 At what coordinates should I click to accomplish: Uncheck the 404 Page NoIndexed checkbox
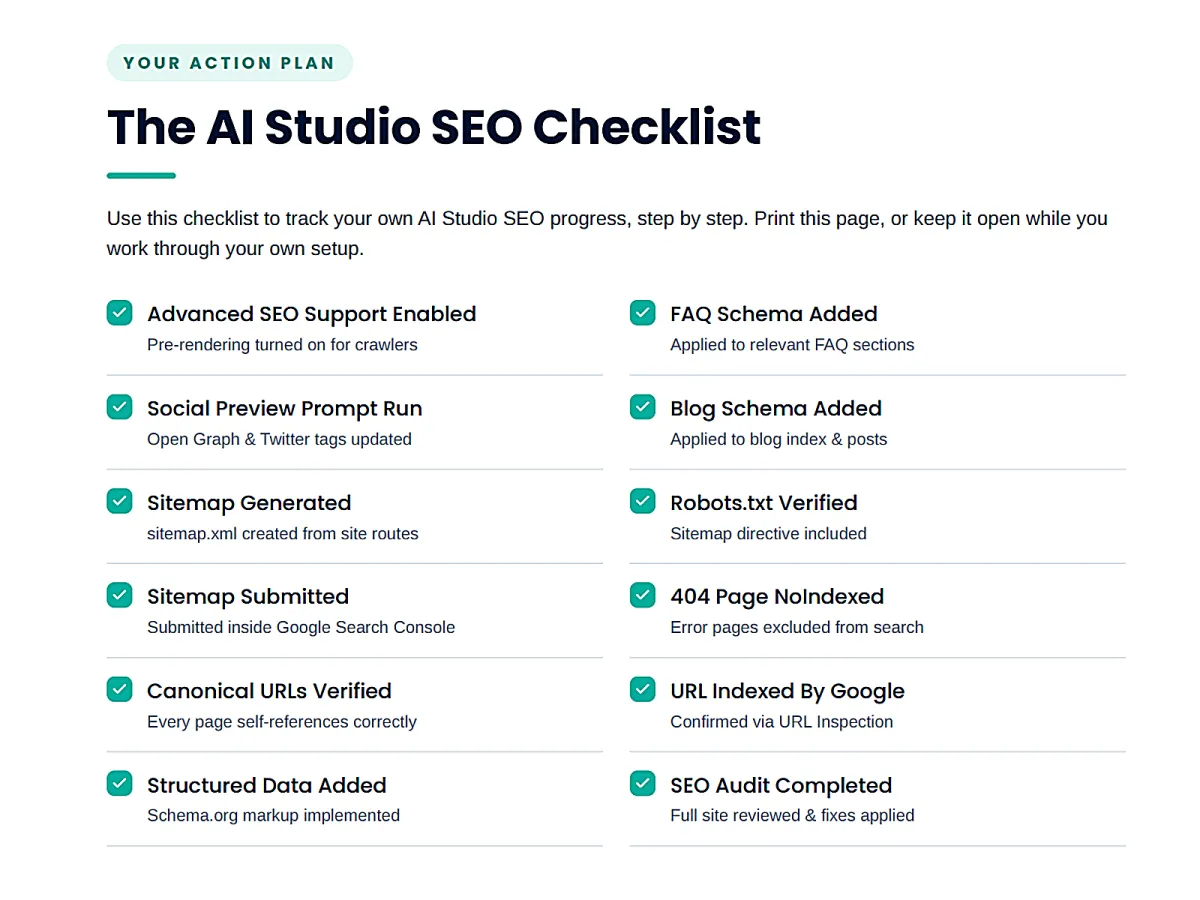(x=642, y=595)
